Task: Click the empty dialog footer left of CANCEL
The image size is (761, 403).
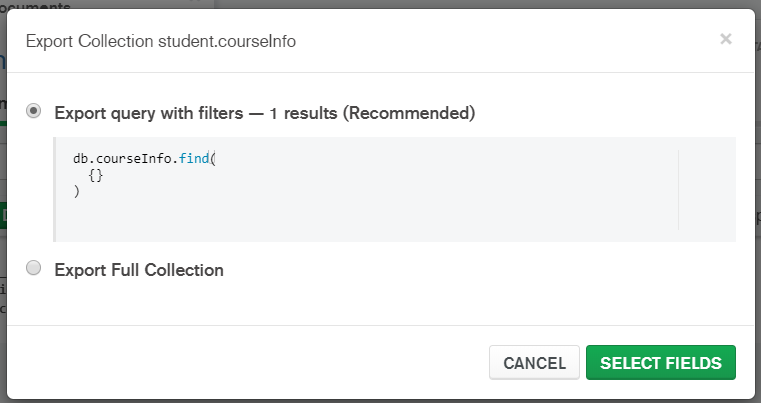Action: click(250, 363)
